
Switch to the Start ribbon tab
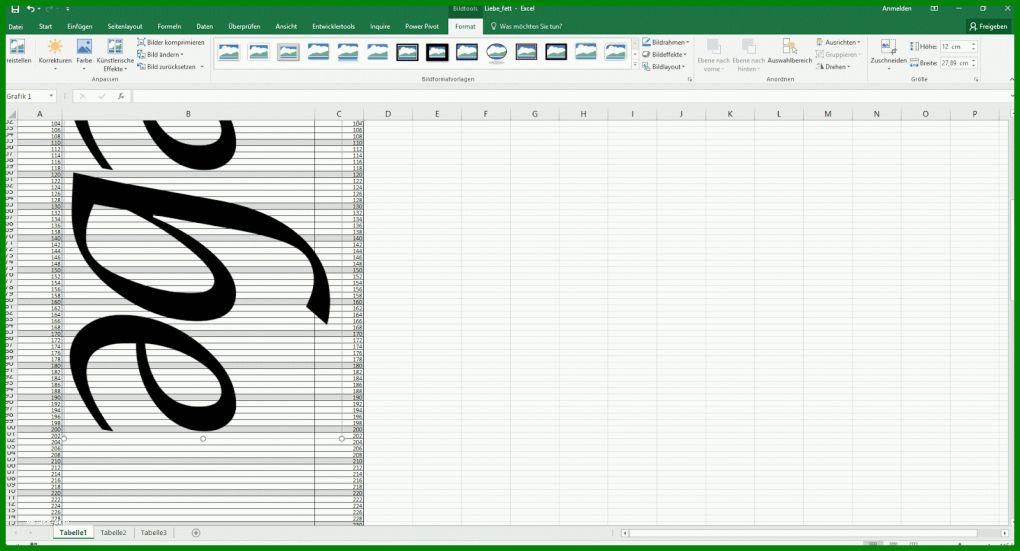coord(46,27)
